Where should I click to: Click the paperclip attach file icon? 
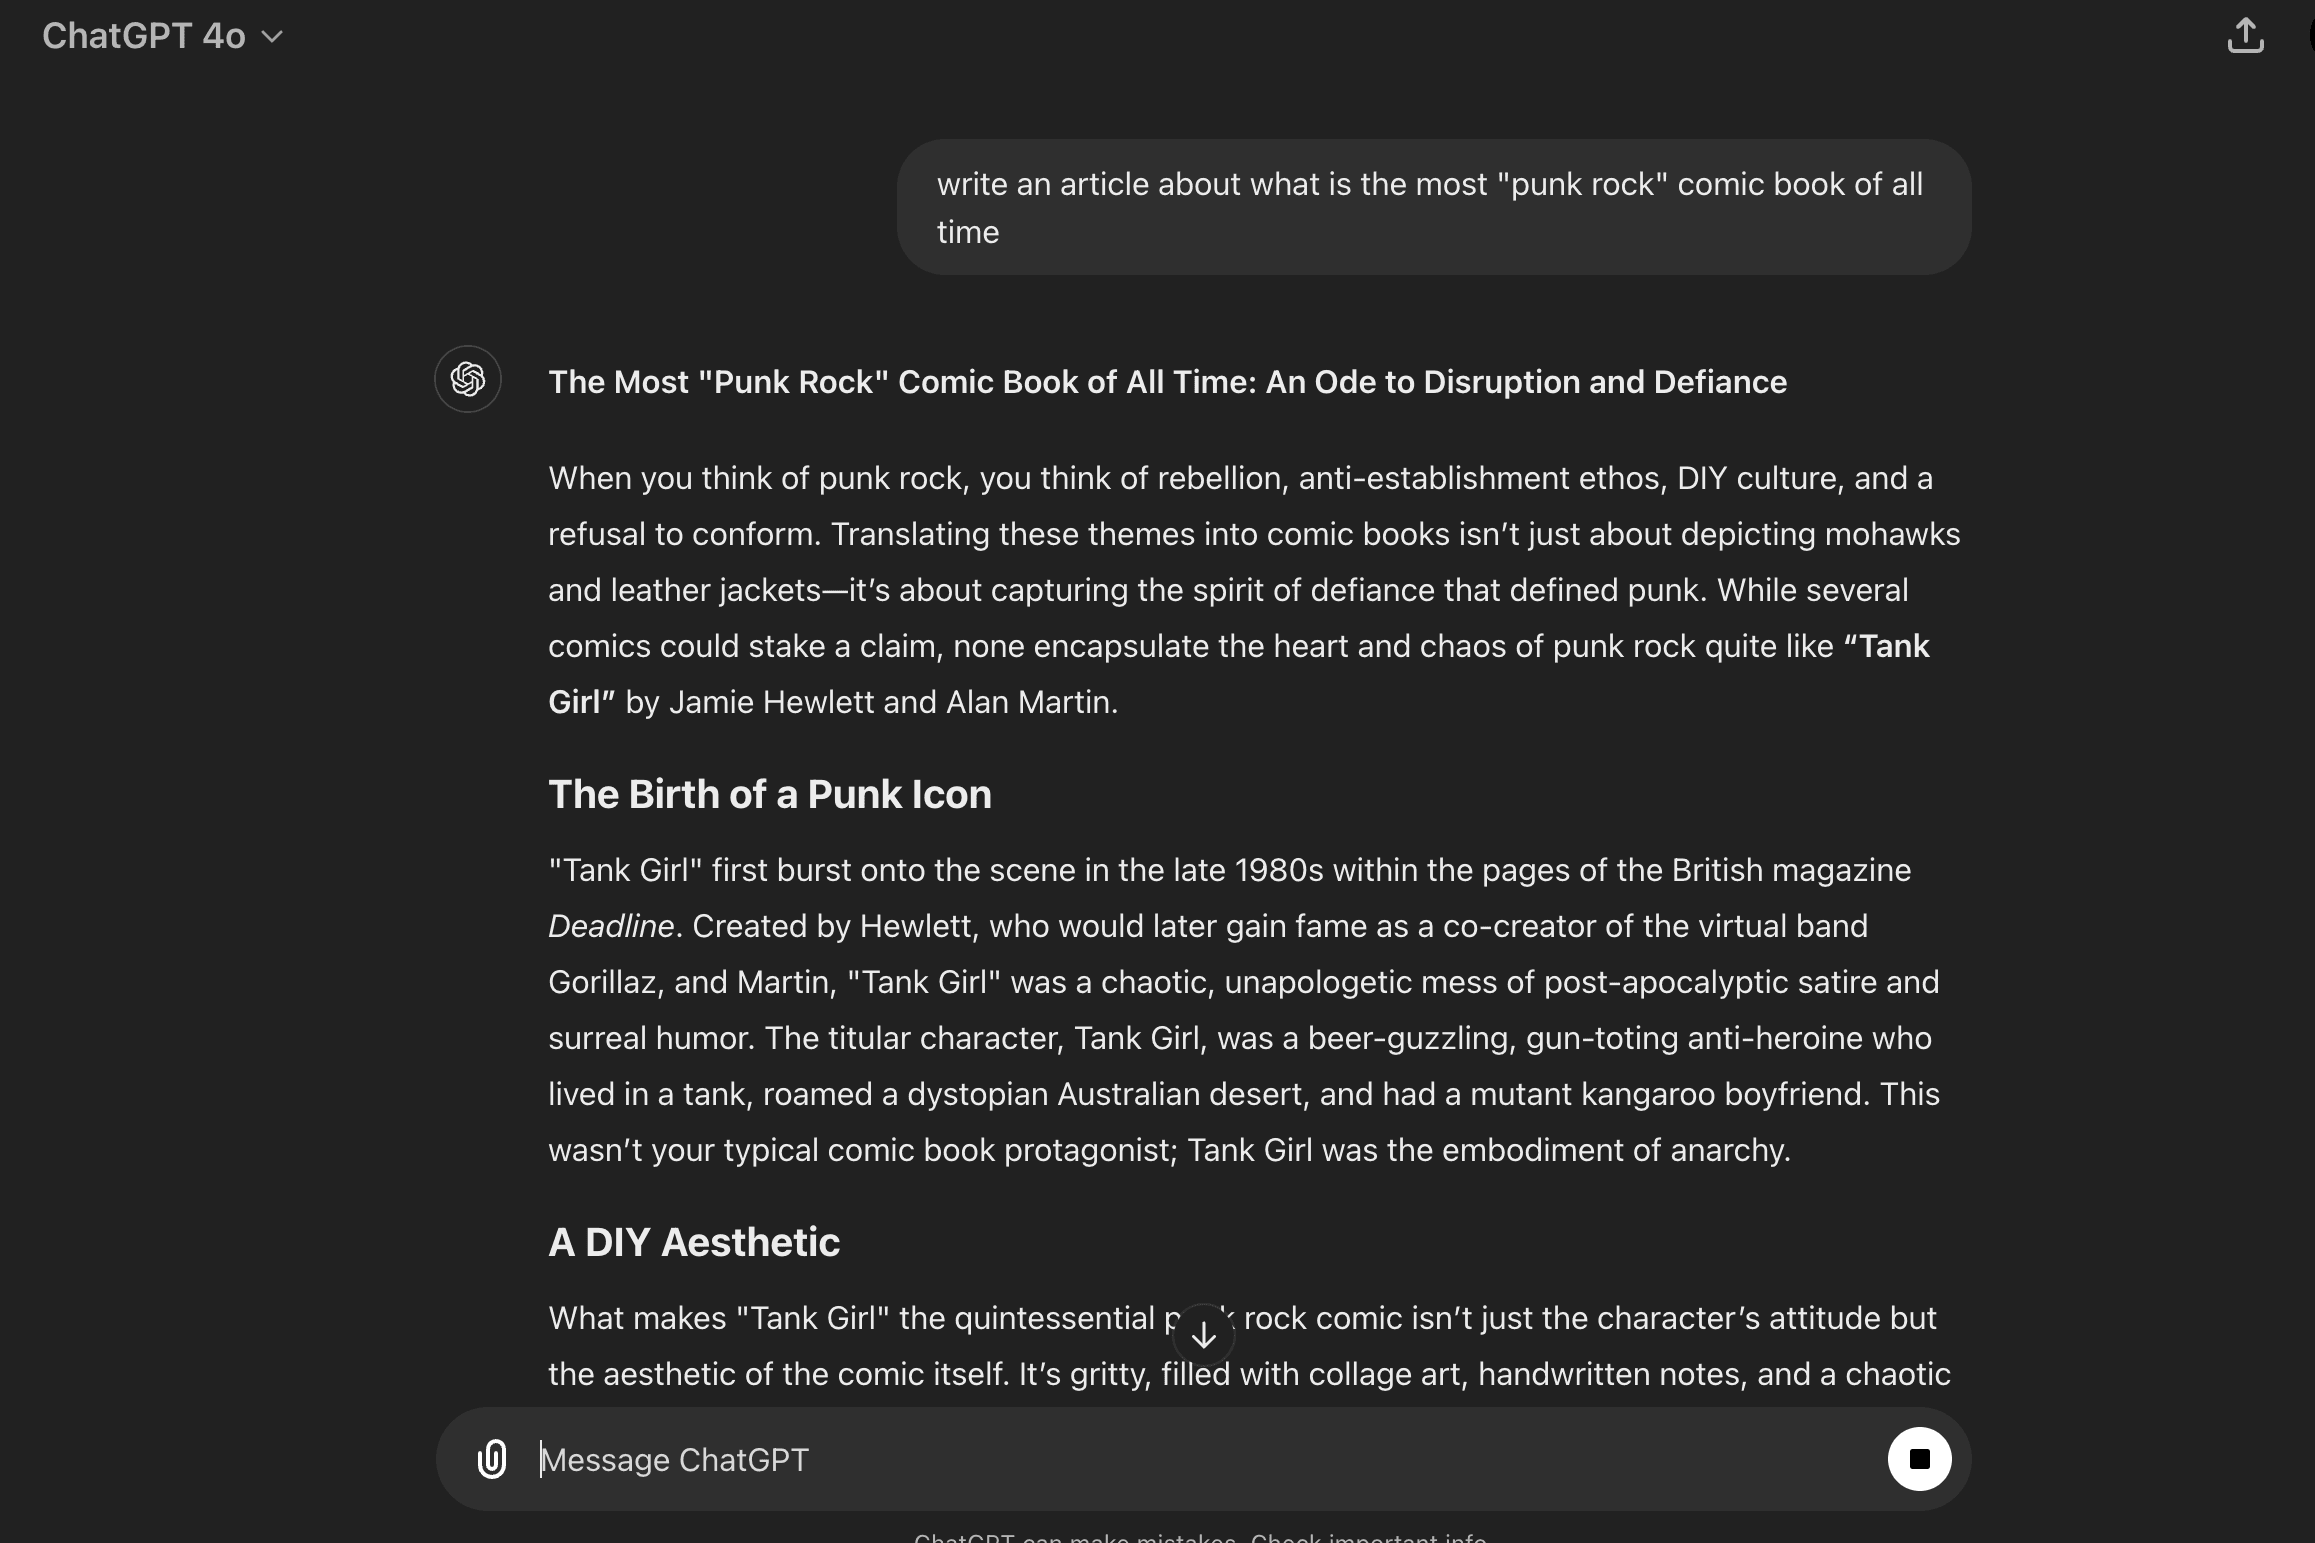492,1459
